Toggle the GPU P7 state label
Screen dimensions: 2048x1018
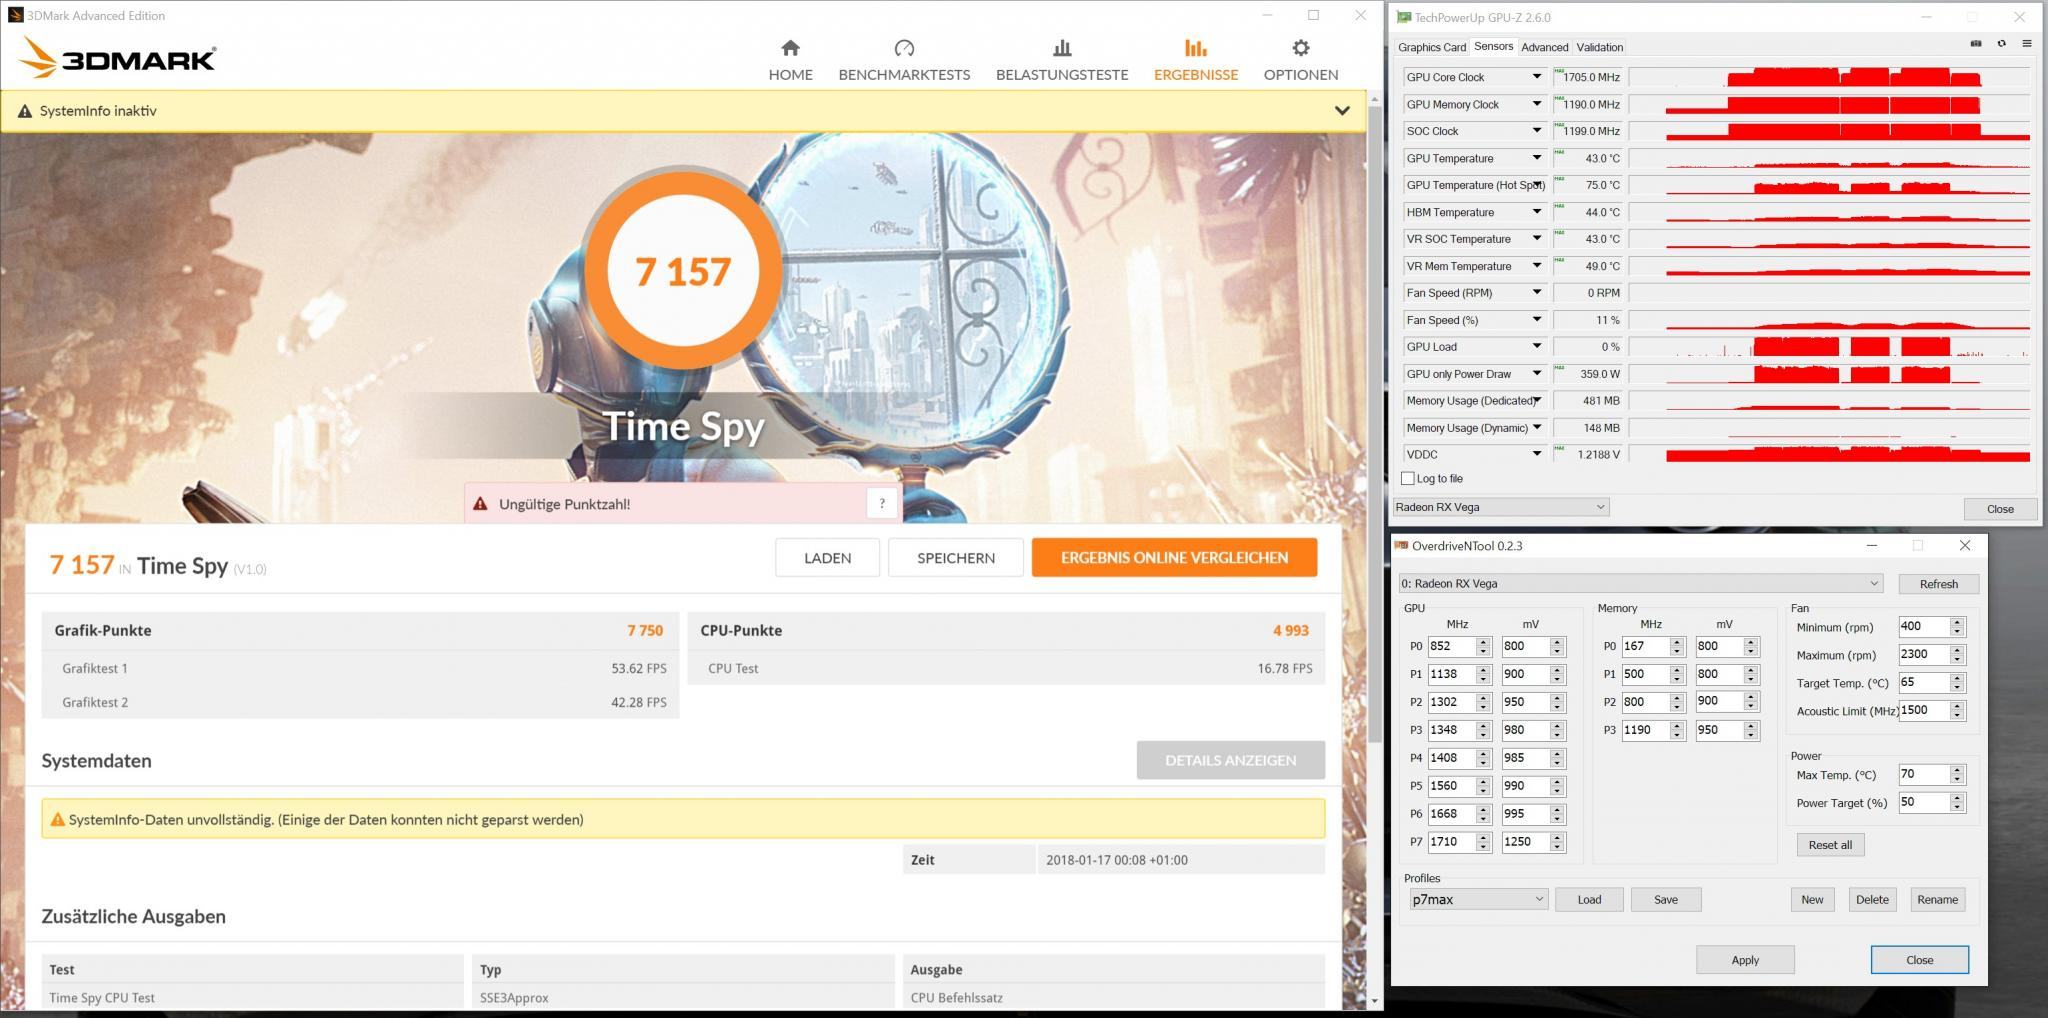[1415, 842]
